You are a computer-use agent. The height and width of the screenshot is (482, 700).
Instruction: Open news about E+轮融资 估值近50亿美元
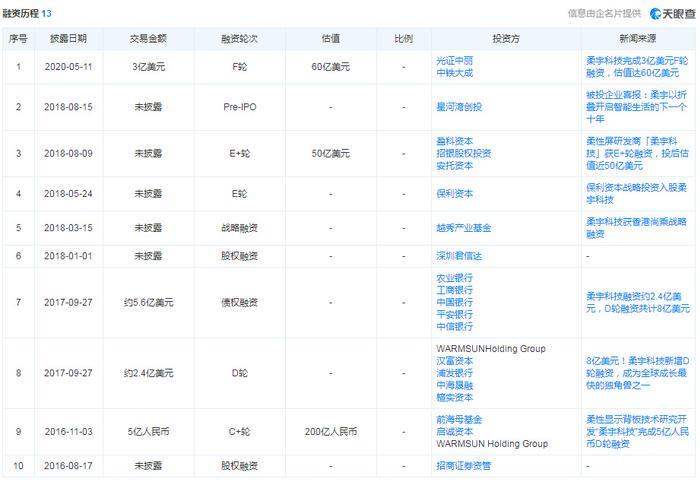coord(637,154)
